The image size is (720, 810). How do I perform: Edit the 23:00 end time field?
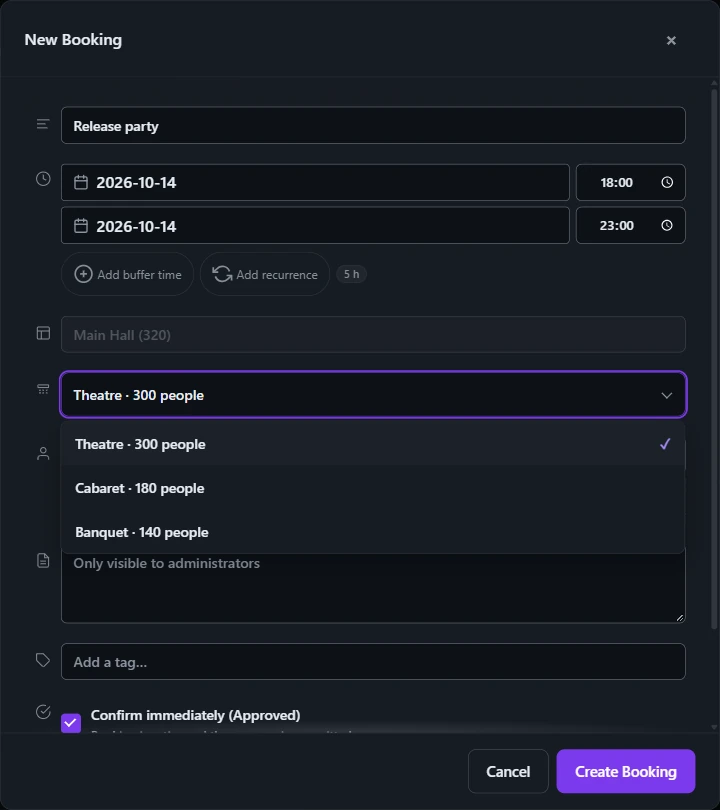(631, 225)
